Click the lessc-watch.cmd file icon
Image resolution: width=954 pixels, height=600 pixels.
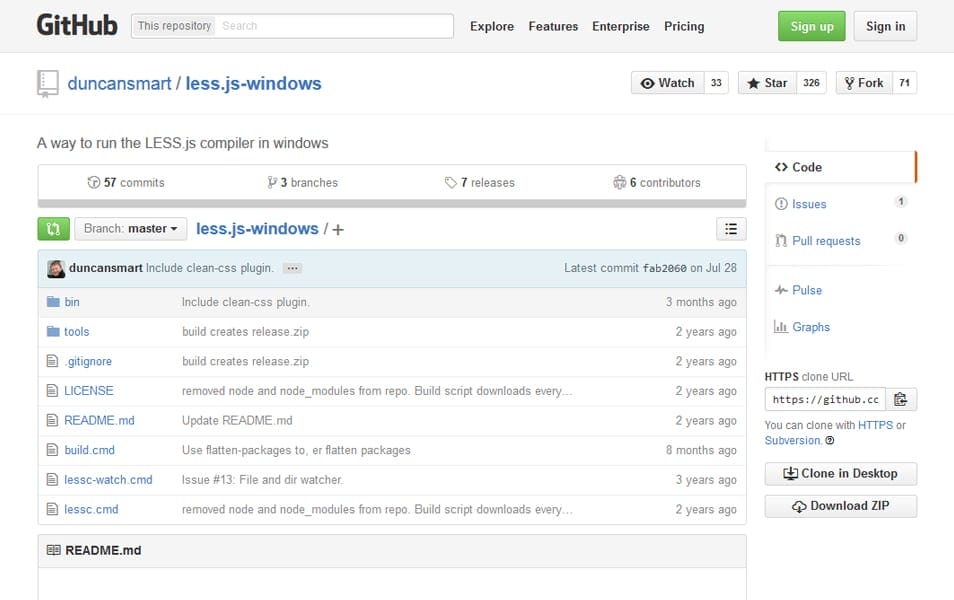53,480
